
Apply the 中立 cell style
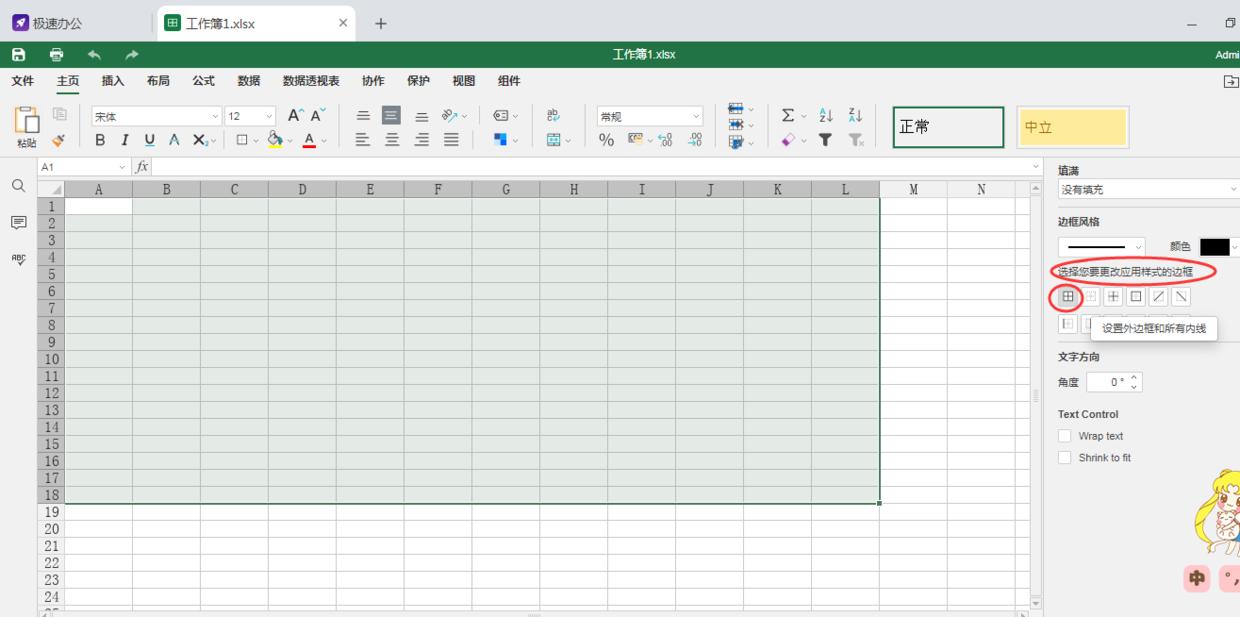pos(1072,128)
